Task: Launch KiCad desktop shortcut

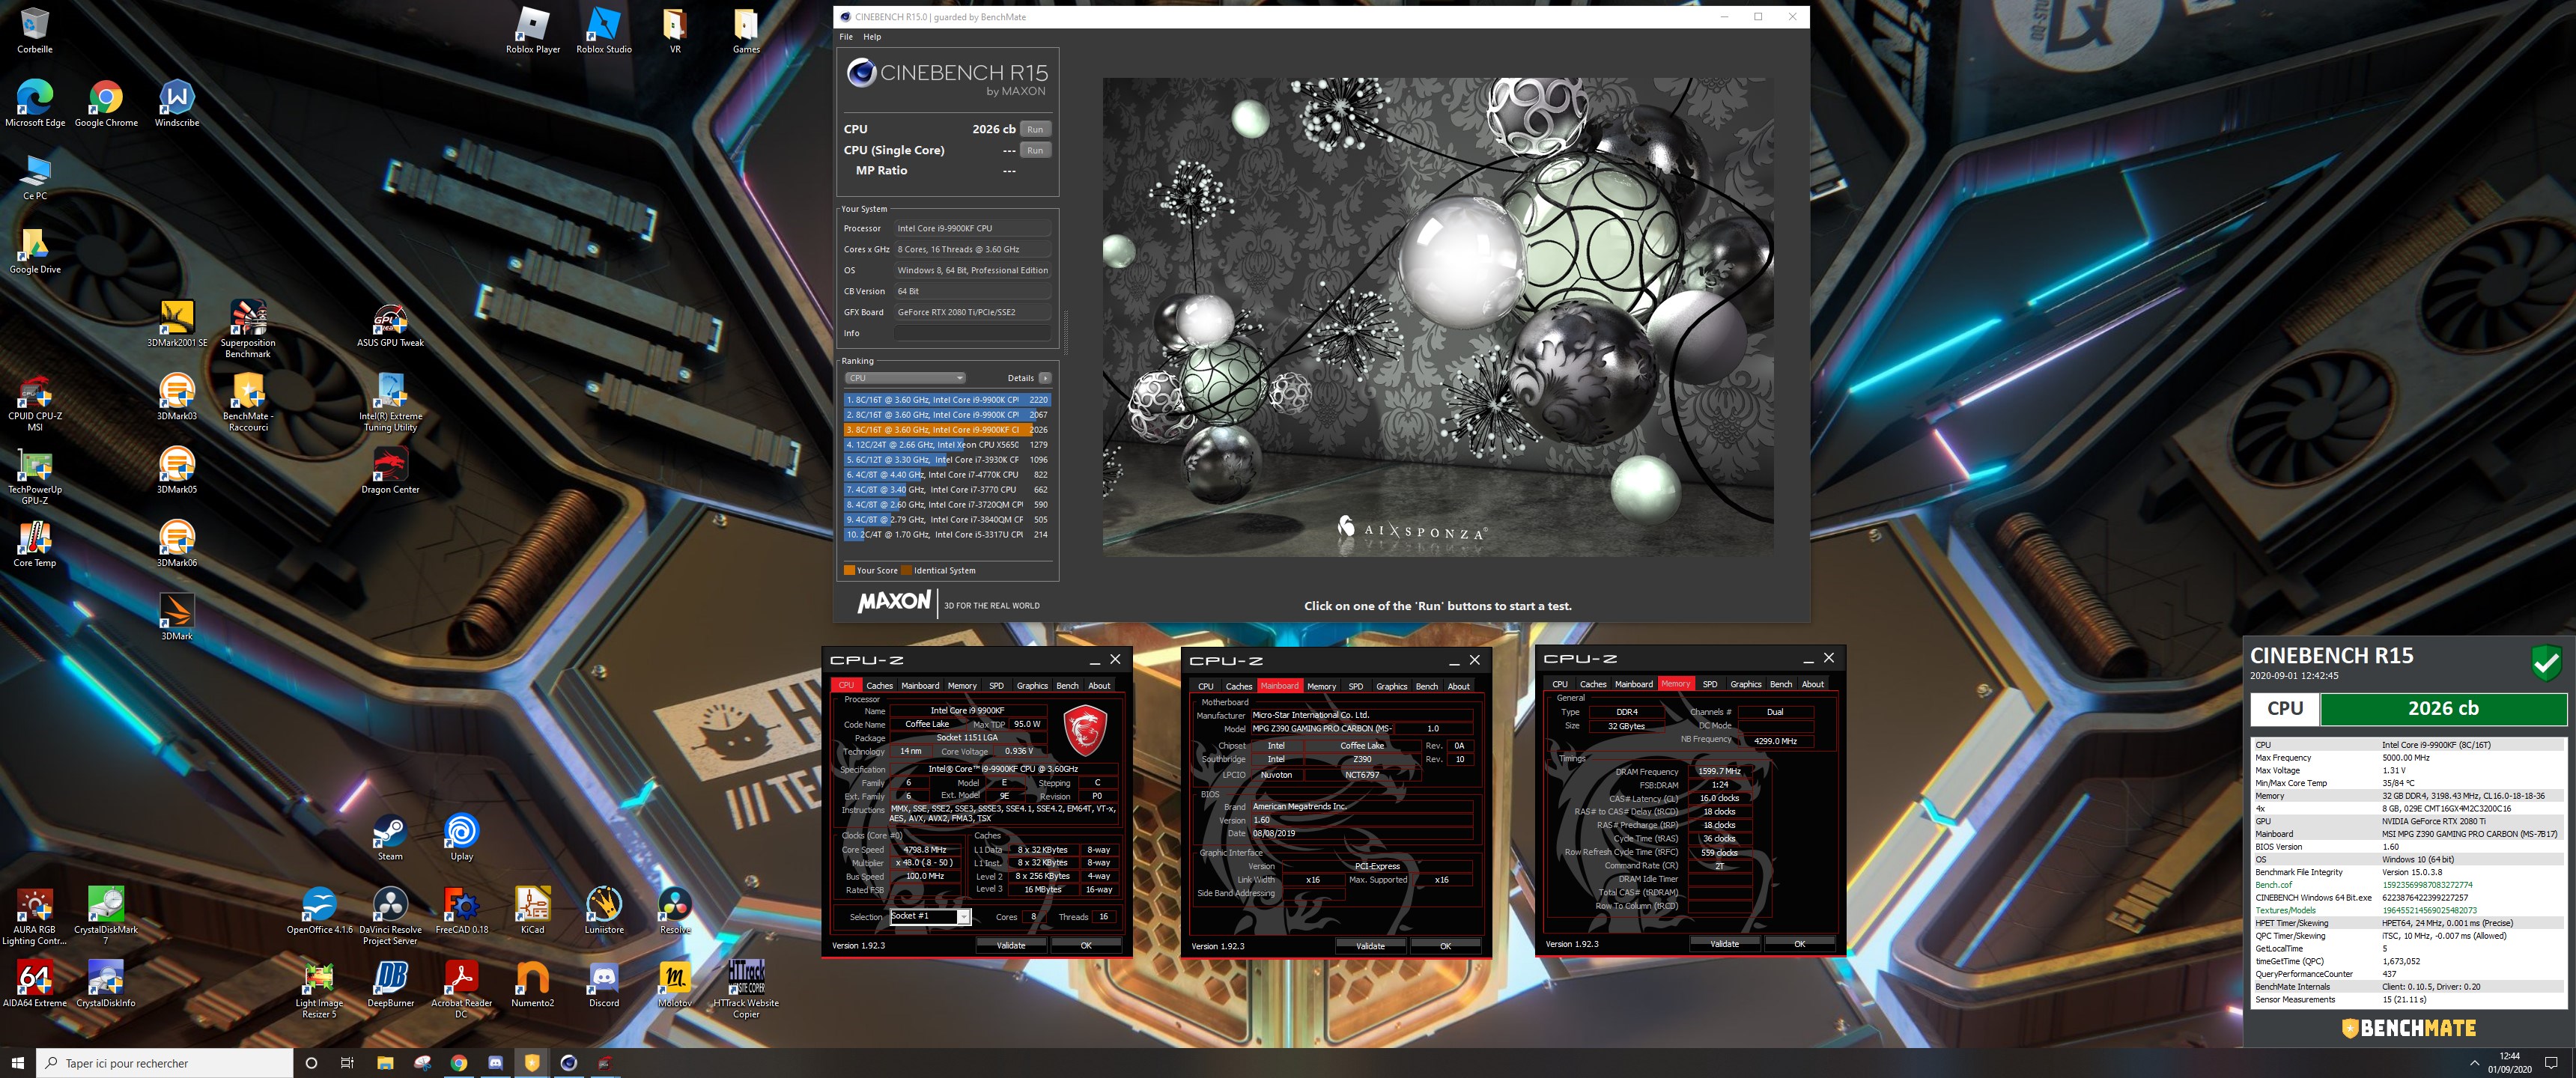Action: point(532,911)
